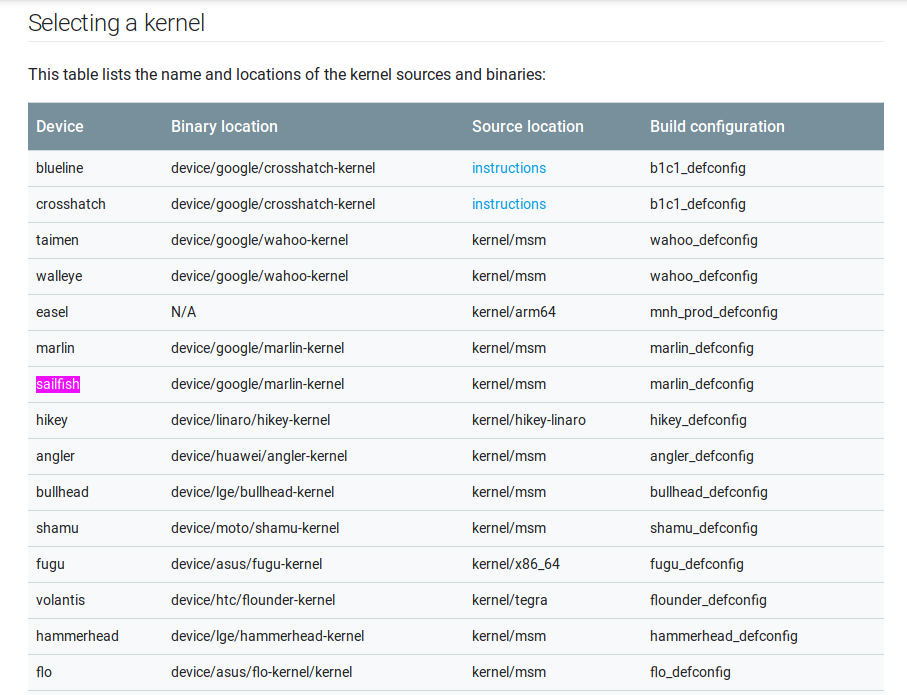Click the kernel/x86_64 source location
The width and height of the screenshot is (907, 695).
[515, 564]
